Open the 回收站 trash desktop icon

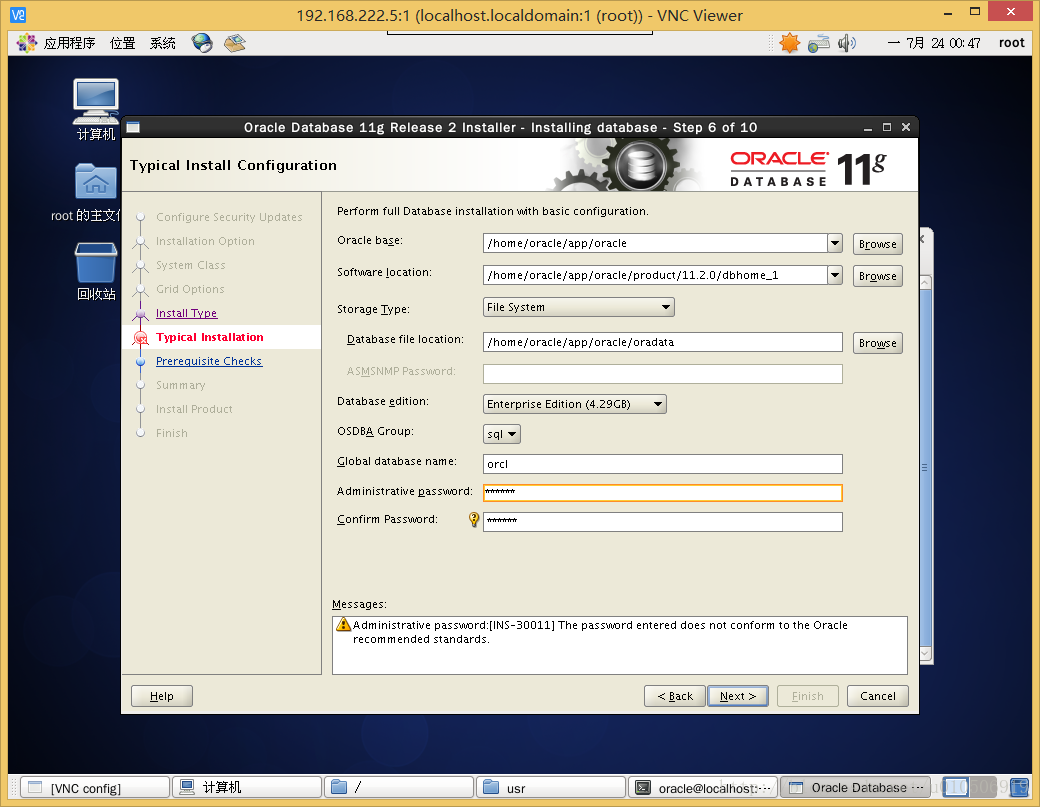[96, 271]
